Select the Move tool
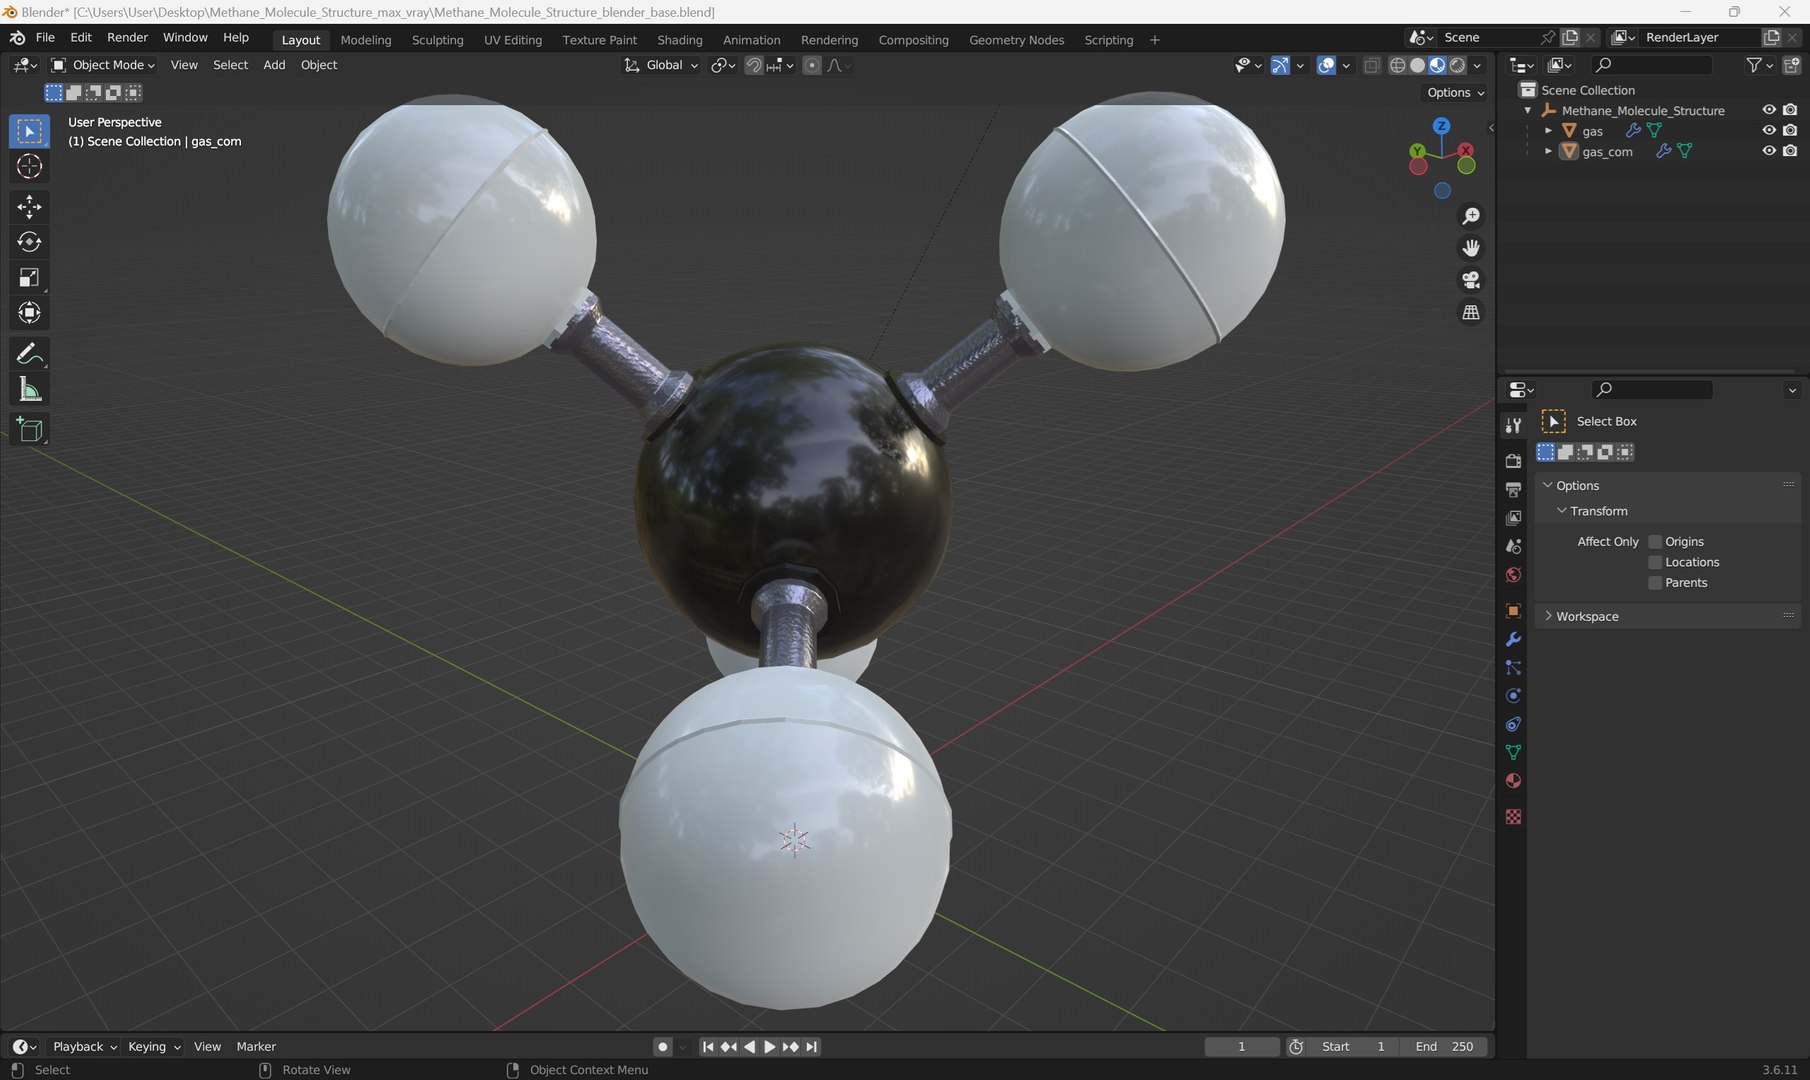 click(x=29, y=207)
